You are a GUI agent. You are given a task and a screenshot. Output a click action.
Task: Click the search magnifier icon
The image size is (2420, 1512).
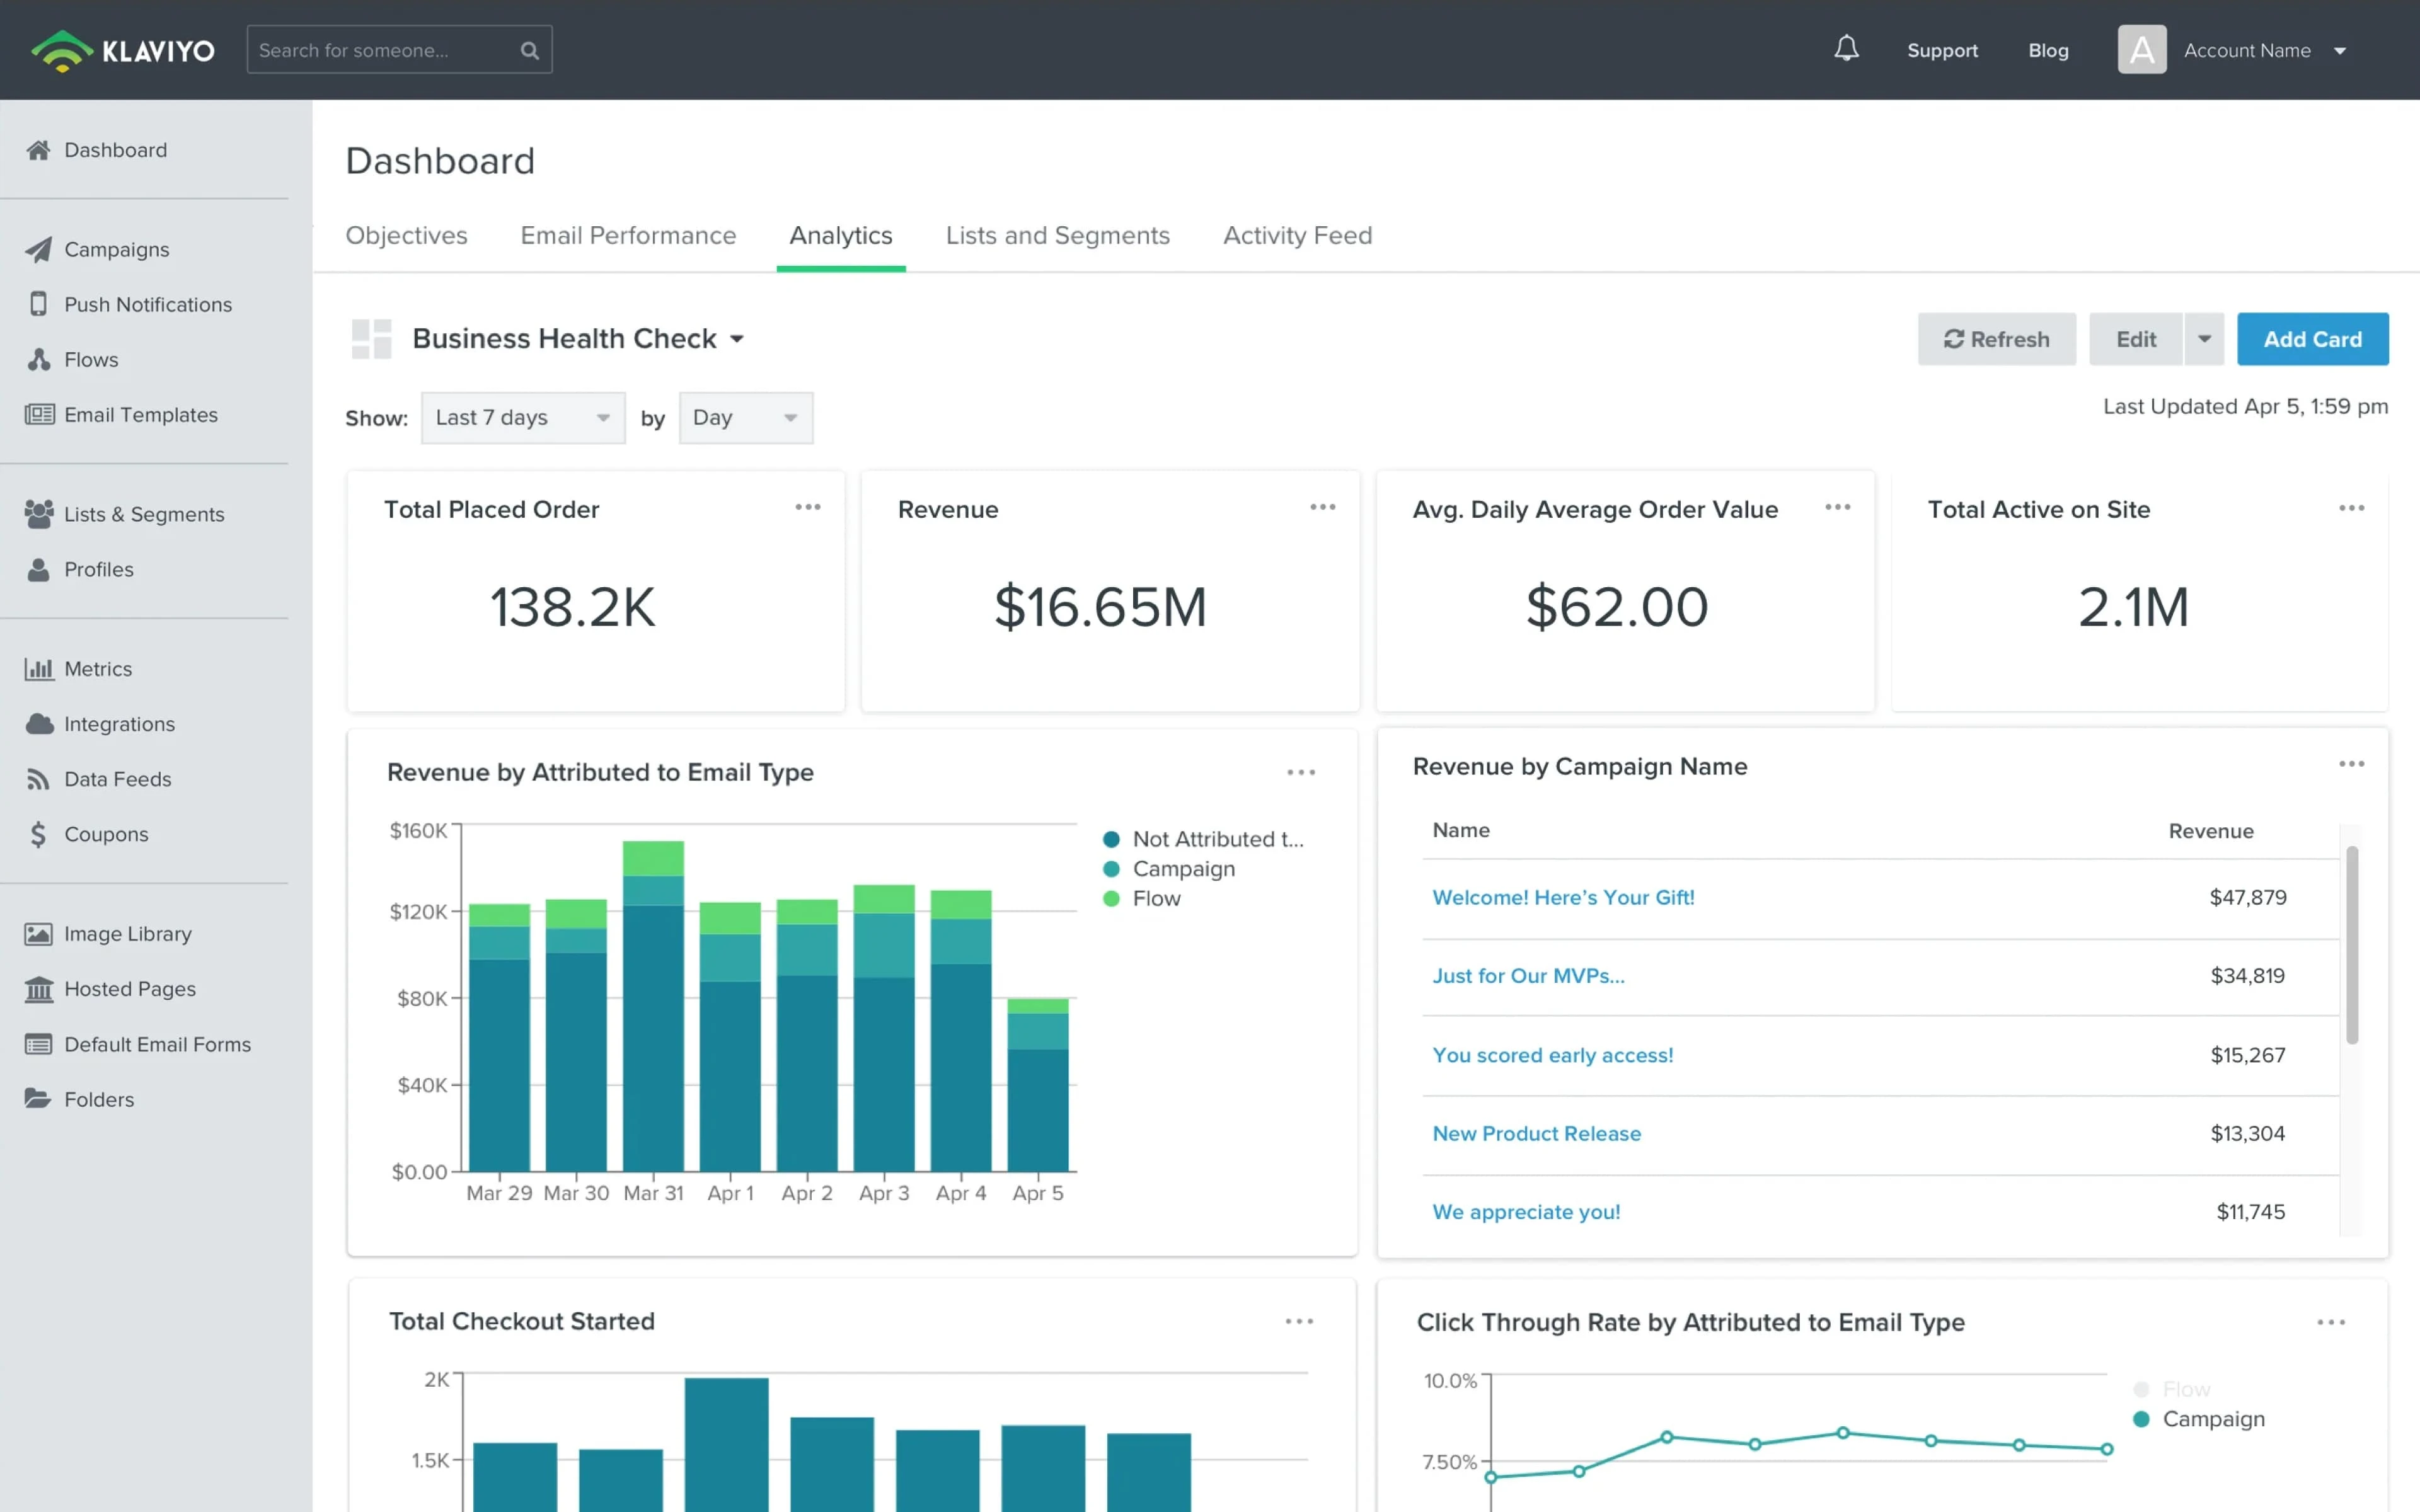point(530,50)
